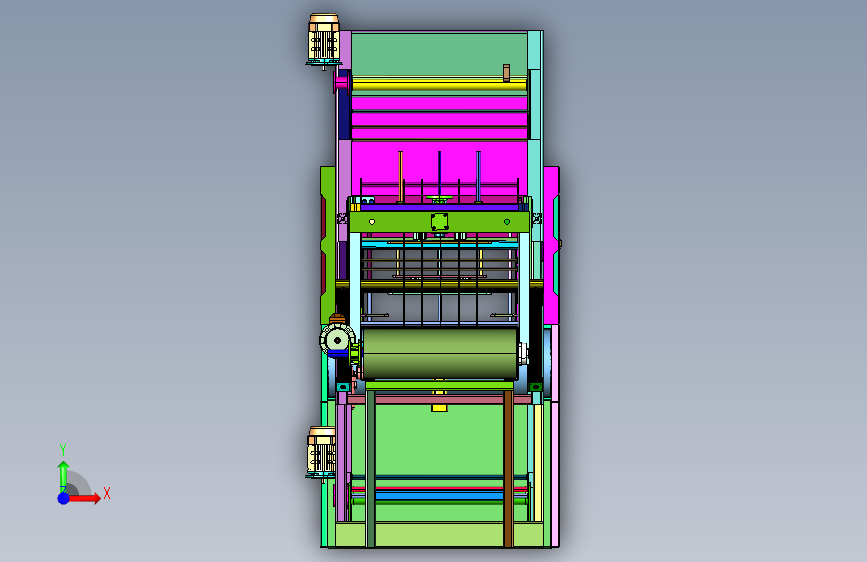The height and width of the screenshot is (562, 867).
Task: Click the square green plate on the crossbeam center
Action: [x=440, y=222]
